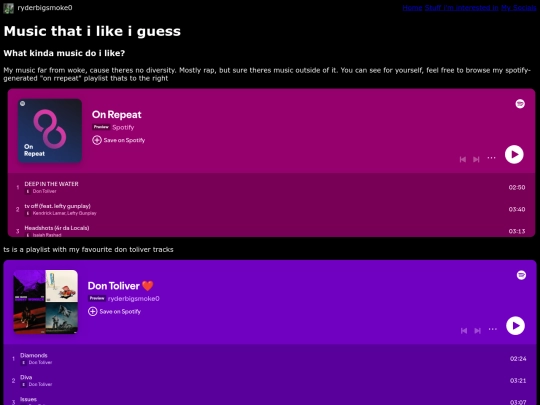The height and width of the screenshot is (405, 540).
Task: Skip to next track in On Repeat player
Action: click(476, 159)
